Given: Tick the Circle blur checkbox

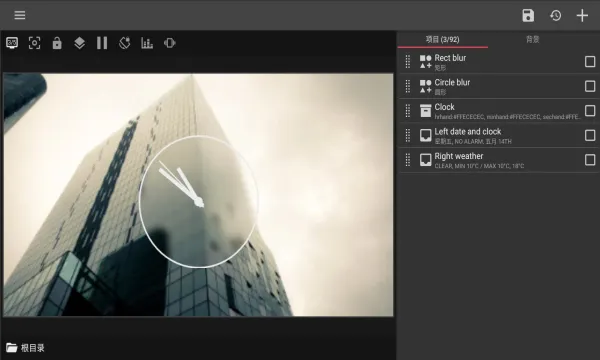Looking at the screenshot, I should [590, 86].
